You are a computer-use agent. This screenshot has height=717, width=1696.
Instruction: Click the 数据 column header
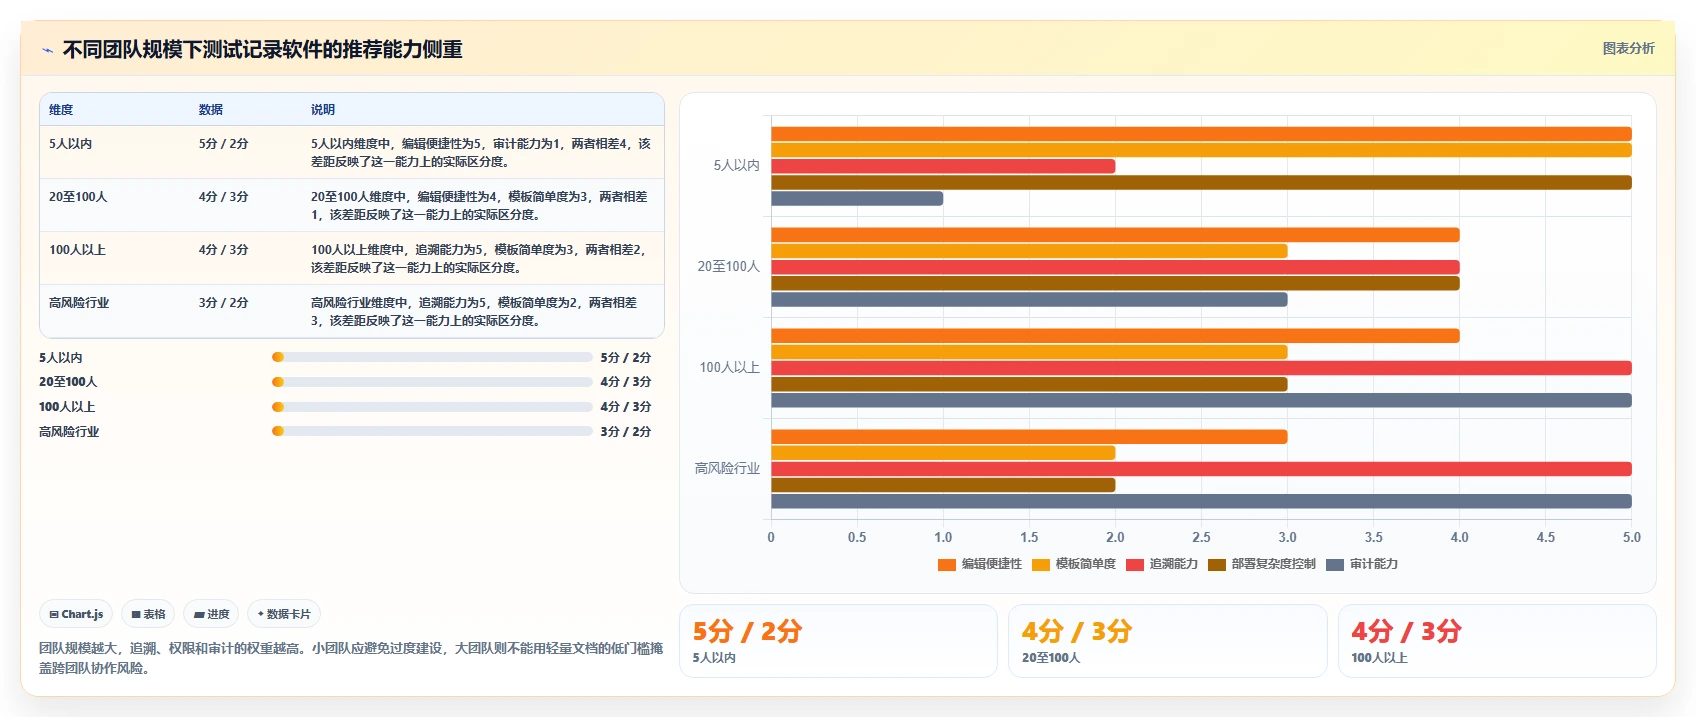210,110
